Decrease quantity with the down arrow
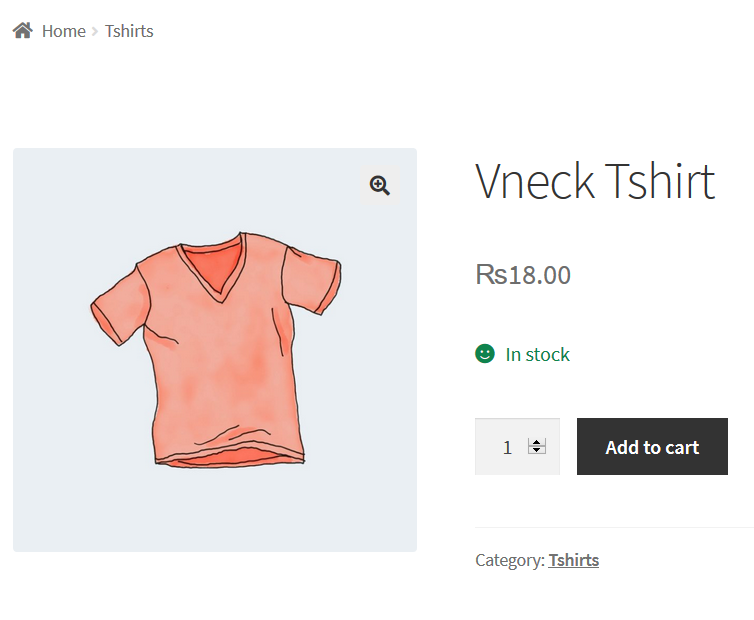 pos(537,450)
